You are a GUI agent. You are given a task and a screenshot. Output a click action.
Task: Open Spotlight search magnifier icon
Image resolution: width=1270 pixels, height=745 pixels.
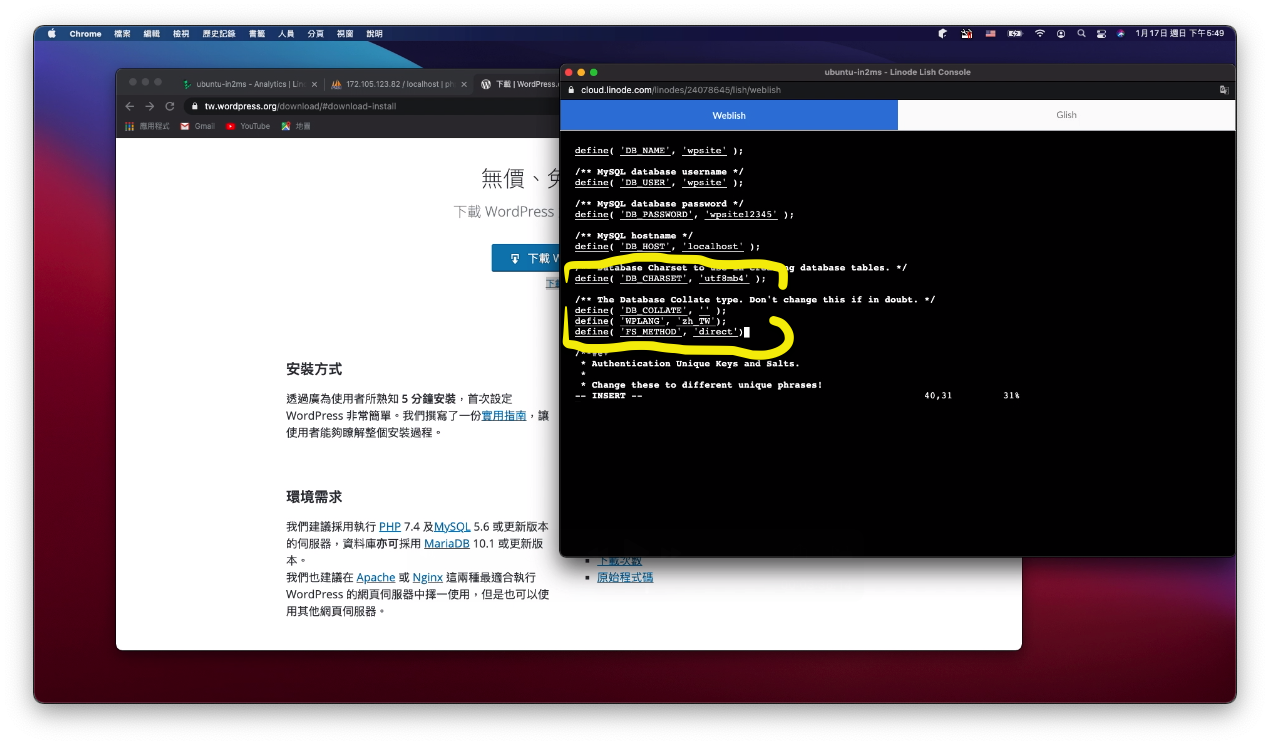click(x=1081, y=33)
